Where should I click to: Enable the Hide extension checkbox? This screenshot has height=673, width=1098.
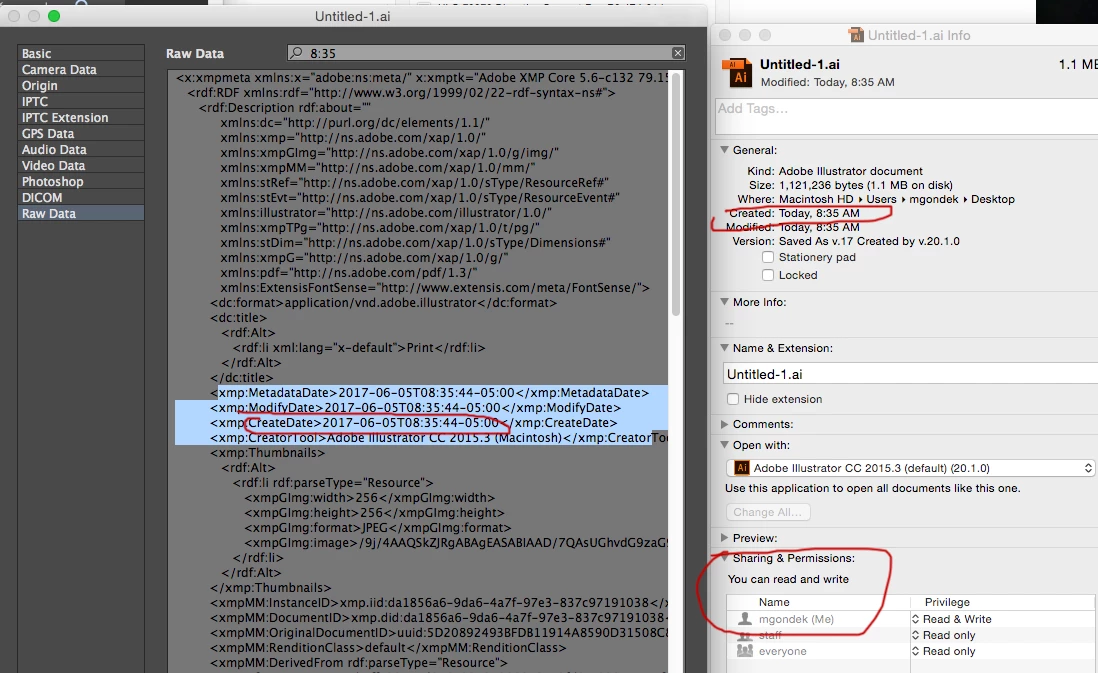tap(733, 399)
